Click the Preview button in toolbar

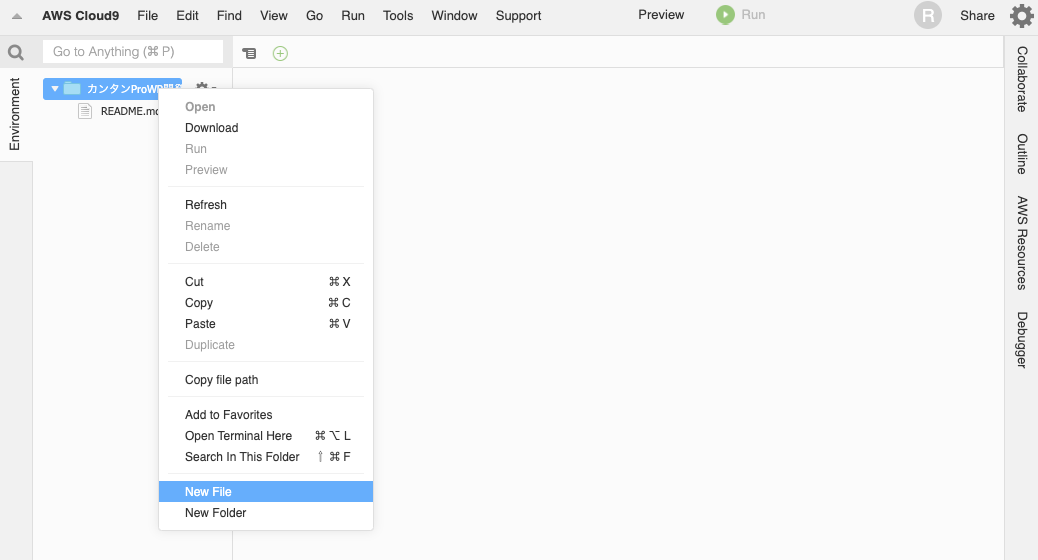tap(661, 15)
